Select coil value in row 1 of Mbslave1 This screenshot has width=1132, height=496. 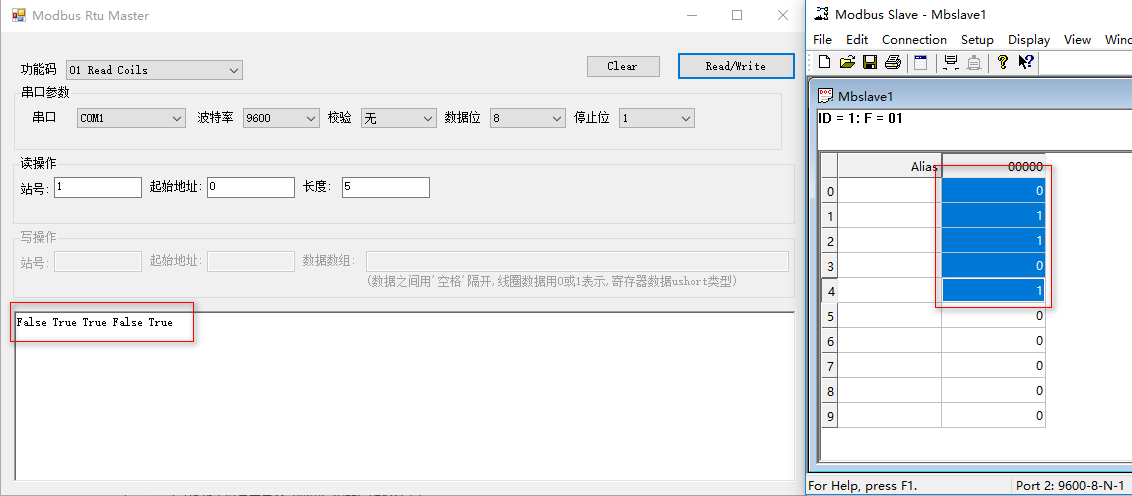[993, 216]
